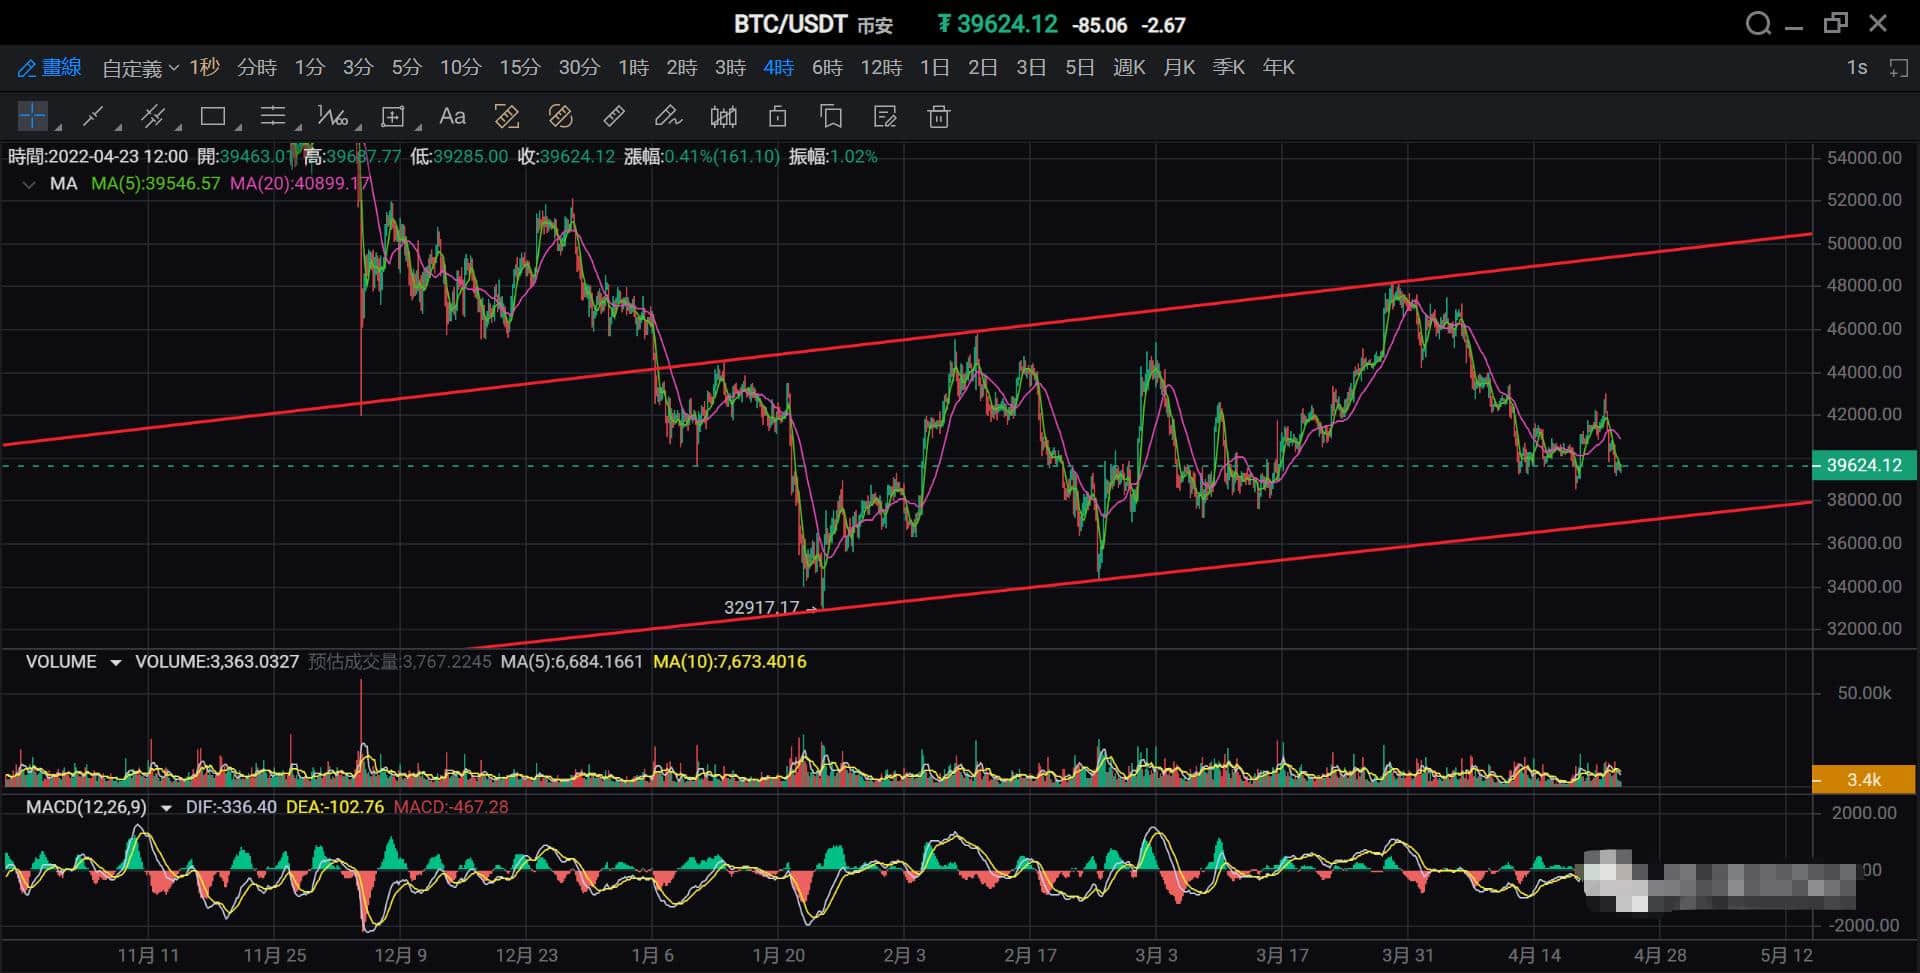Select the rectangle shape drawing tool
This screenshot has height=973, width=1920.
tap(212, 117)
